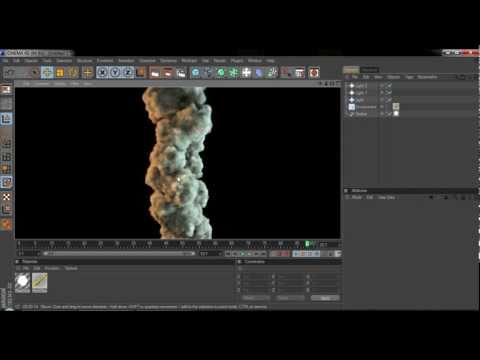Switch to the Structure tab beside Objects

pyautogui.click(x=369, y=70)
